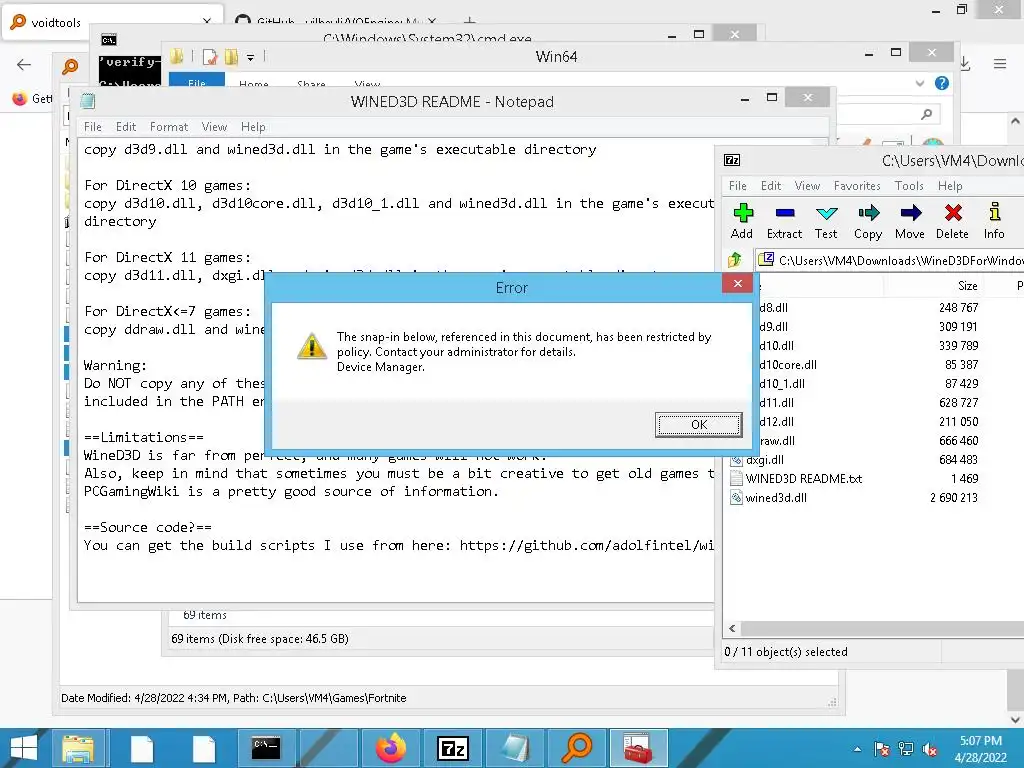Viewport: 1024px width, 768px height.
Task: Open the 7-Zip Tools menu
Action: click(x=909, y=185)
